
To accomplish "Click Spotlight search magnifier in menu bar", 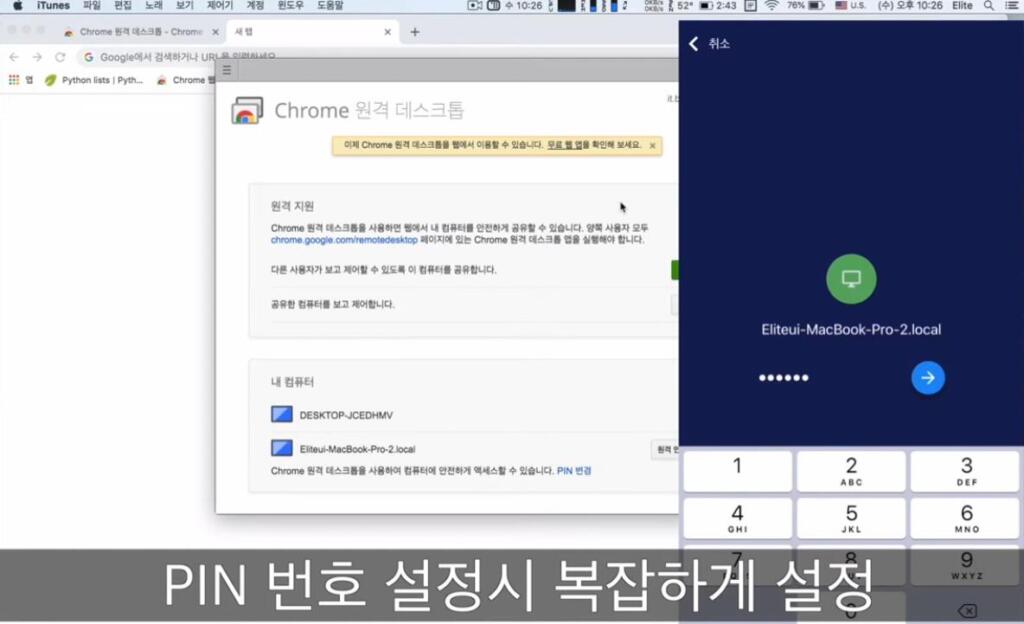I will (989, 6).
